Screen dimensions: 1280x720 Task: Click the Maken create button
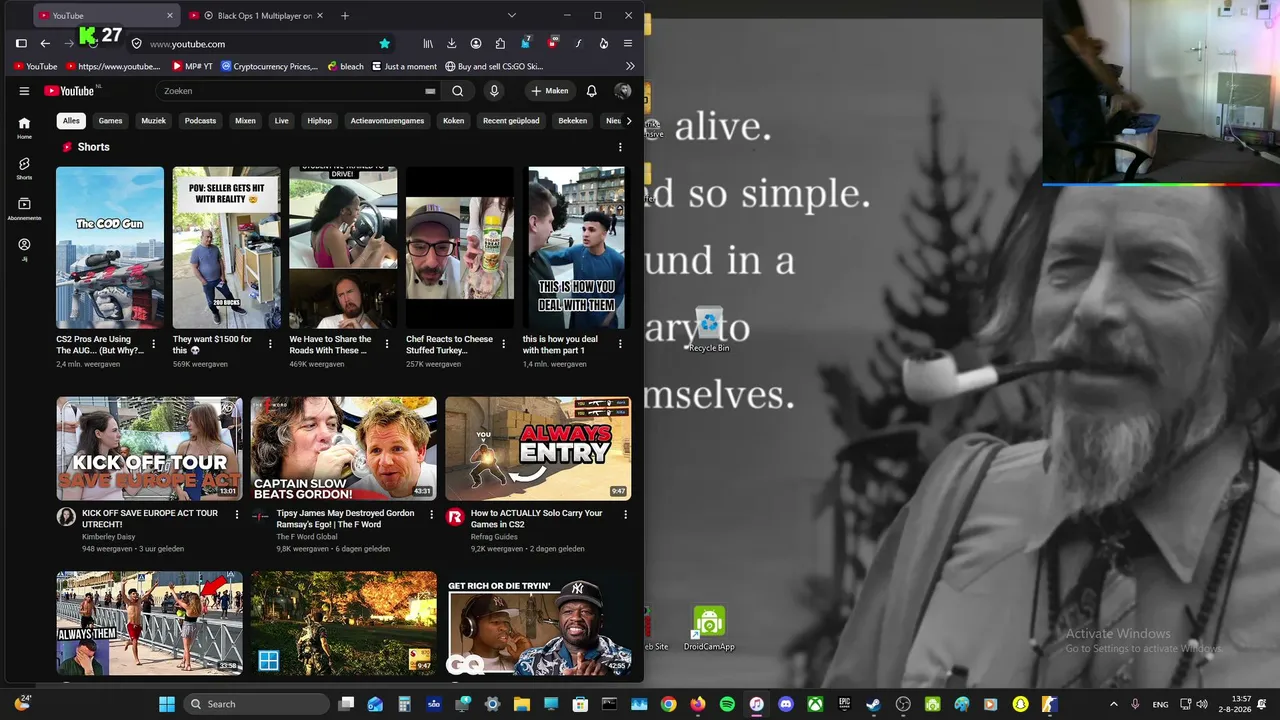point(550,91)
